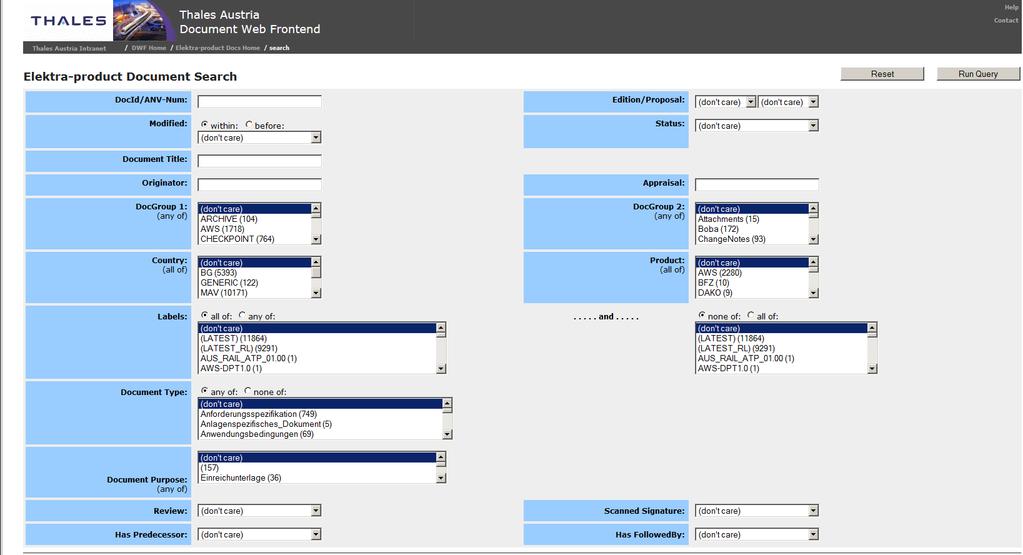
Task: Select DAKO (9) in Product list
Action: click(752, 293)
